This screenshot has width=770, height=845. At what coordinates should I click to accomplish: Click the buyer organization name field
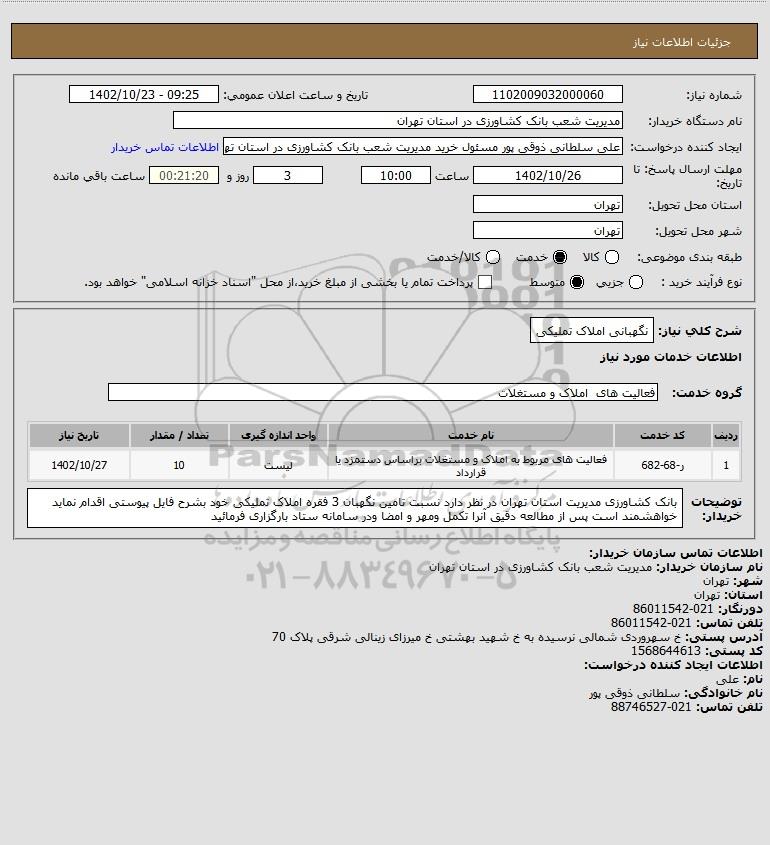click(398, 120)
